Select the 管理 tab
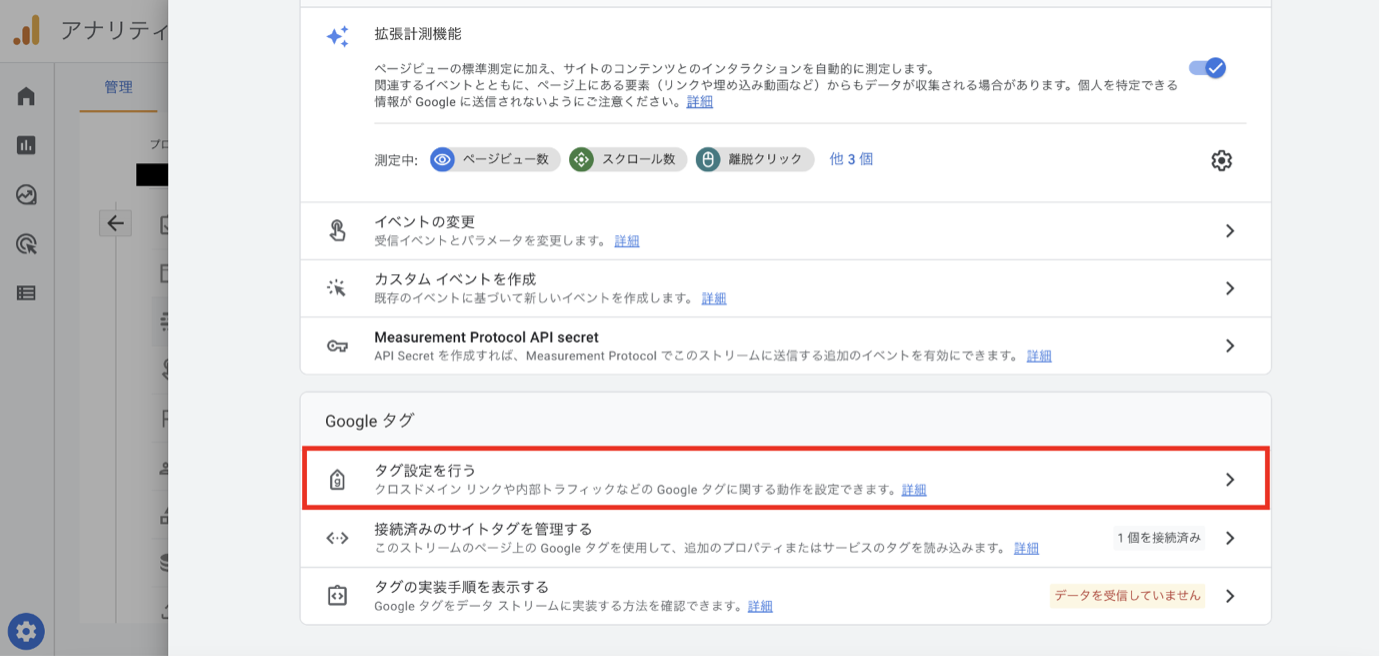 [118, 87]
